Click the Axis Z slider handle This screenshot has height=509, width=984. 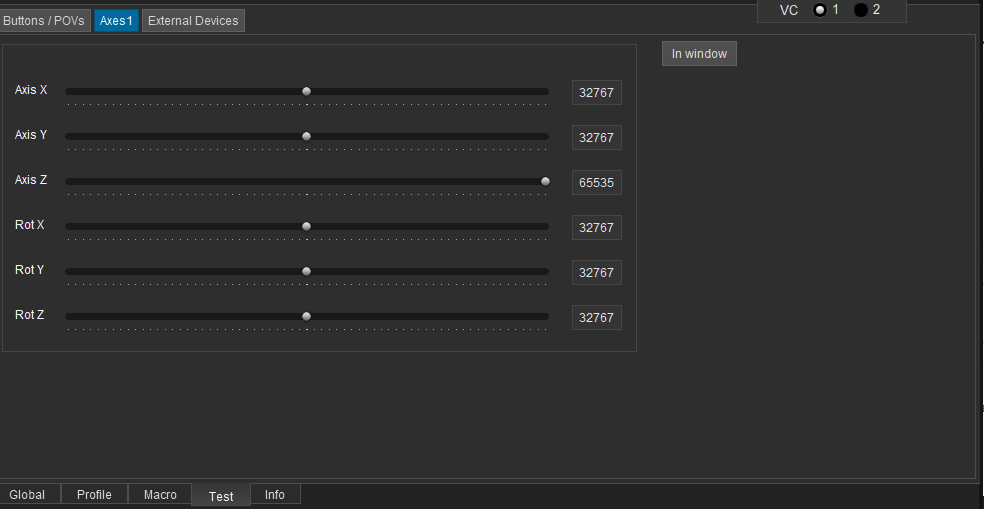point(545,181)
